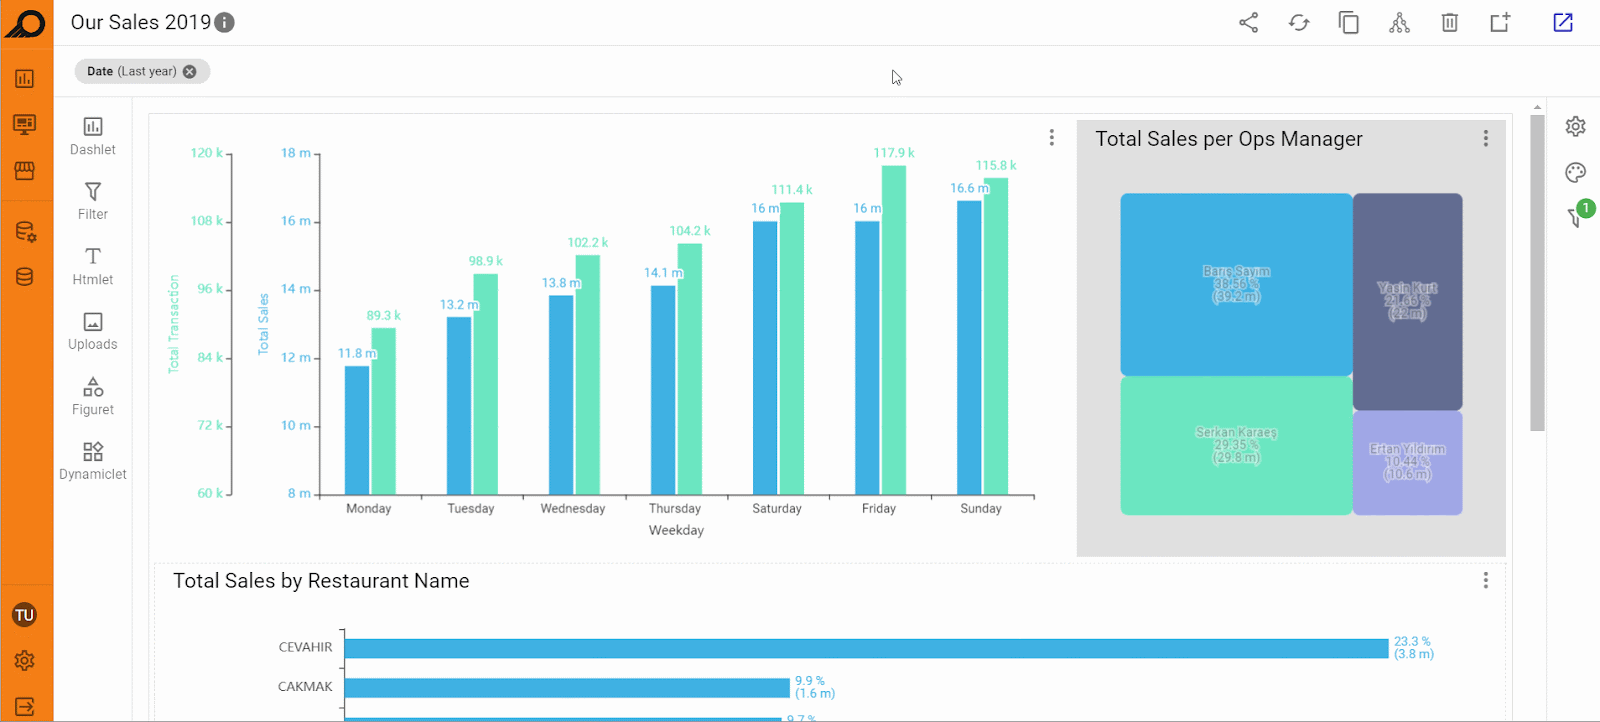The image size is (1600, 722).
Task: Remove the Date (Last year) filter chip
Action: (190, 72)
